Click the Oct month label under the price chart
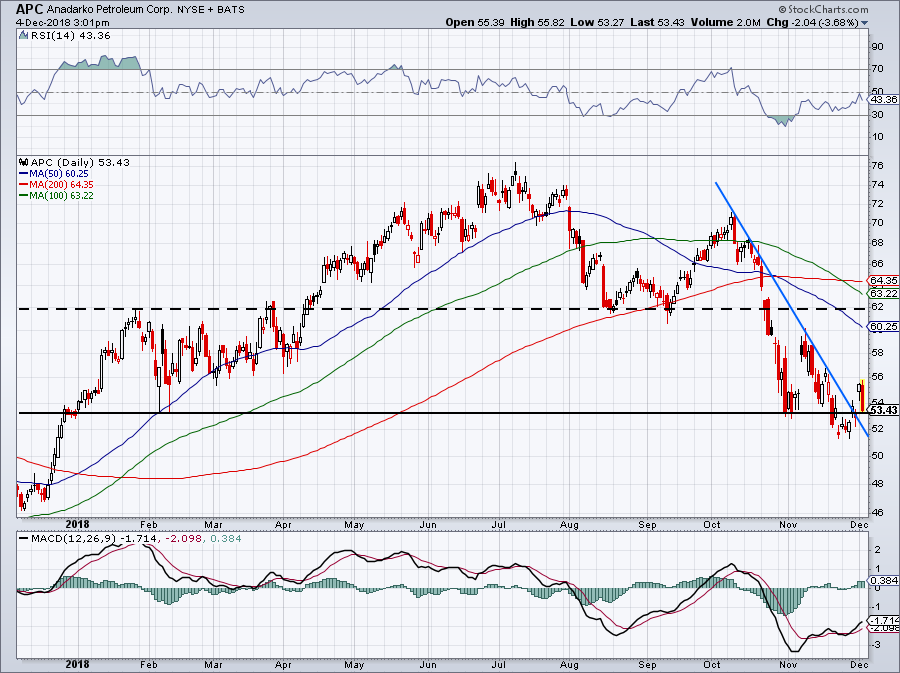Screen dimensions: 900x673 pyautogui.click(x=712, y=525)
